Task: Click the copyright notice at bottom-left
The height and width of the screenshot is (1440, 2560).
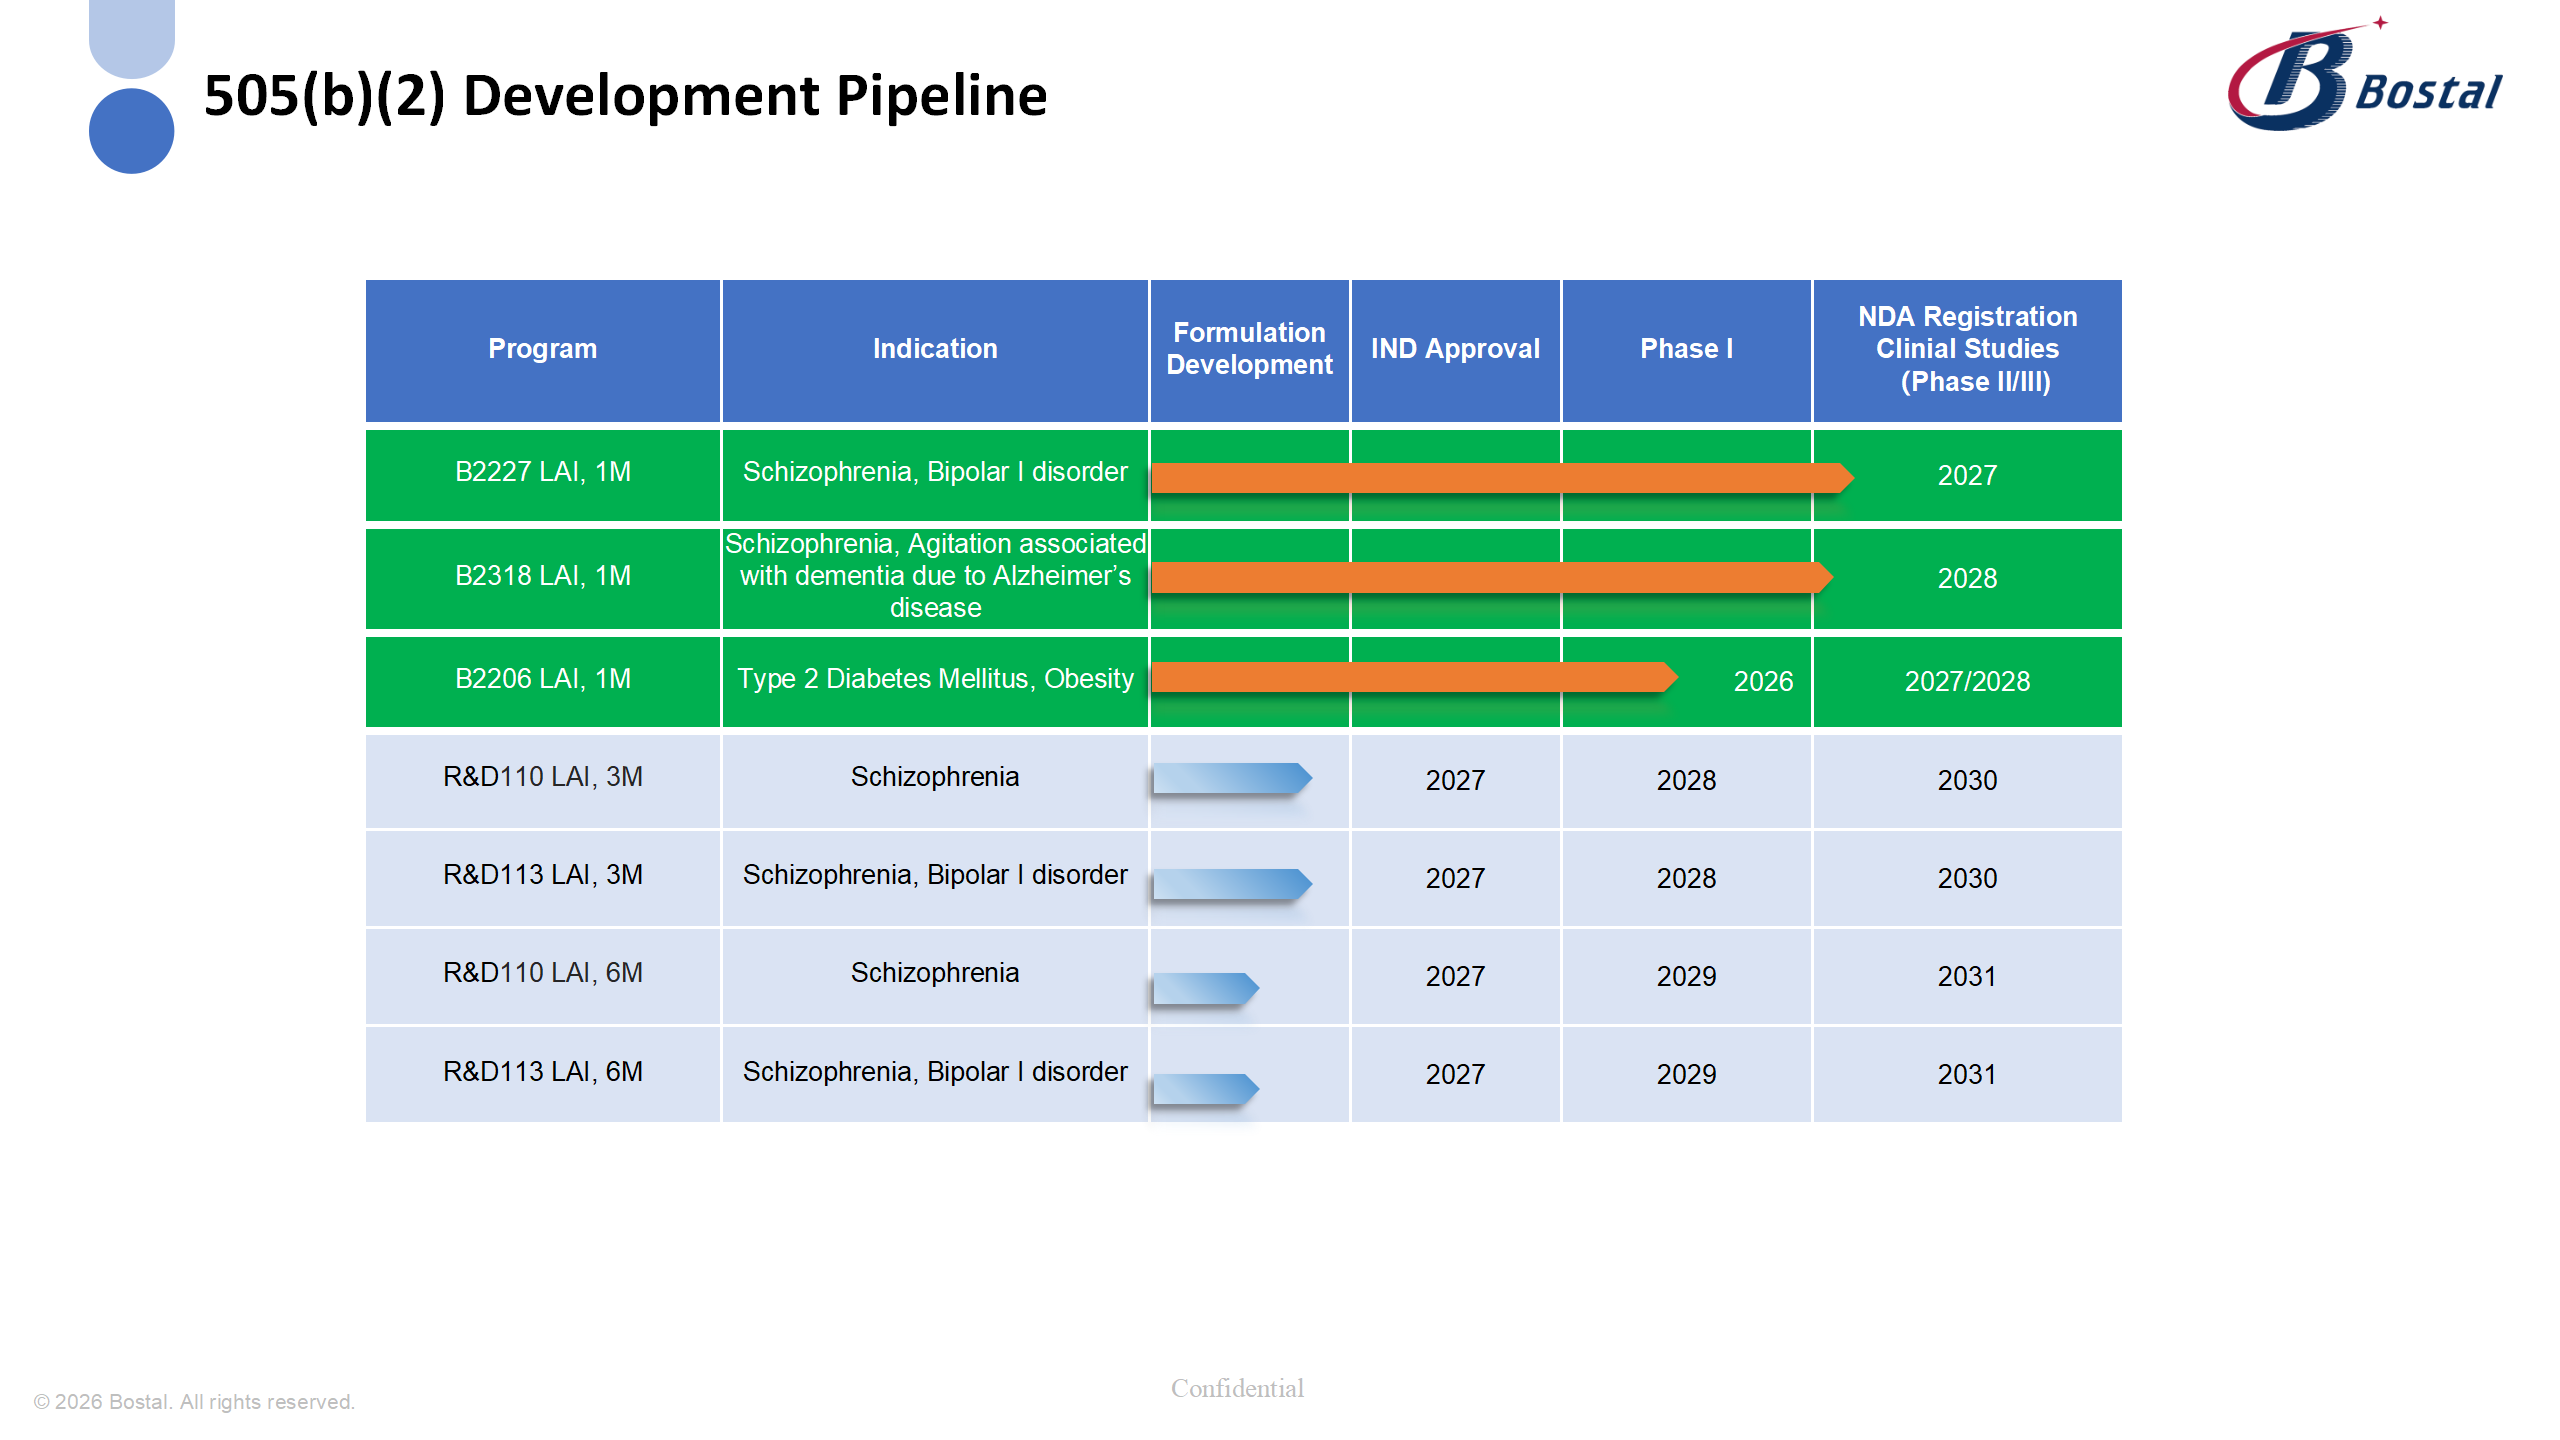Action: 194,1402
